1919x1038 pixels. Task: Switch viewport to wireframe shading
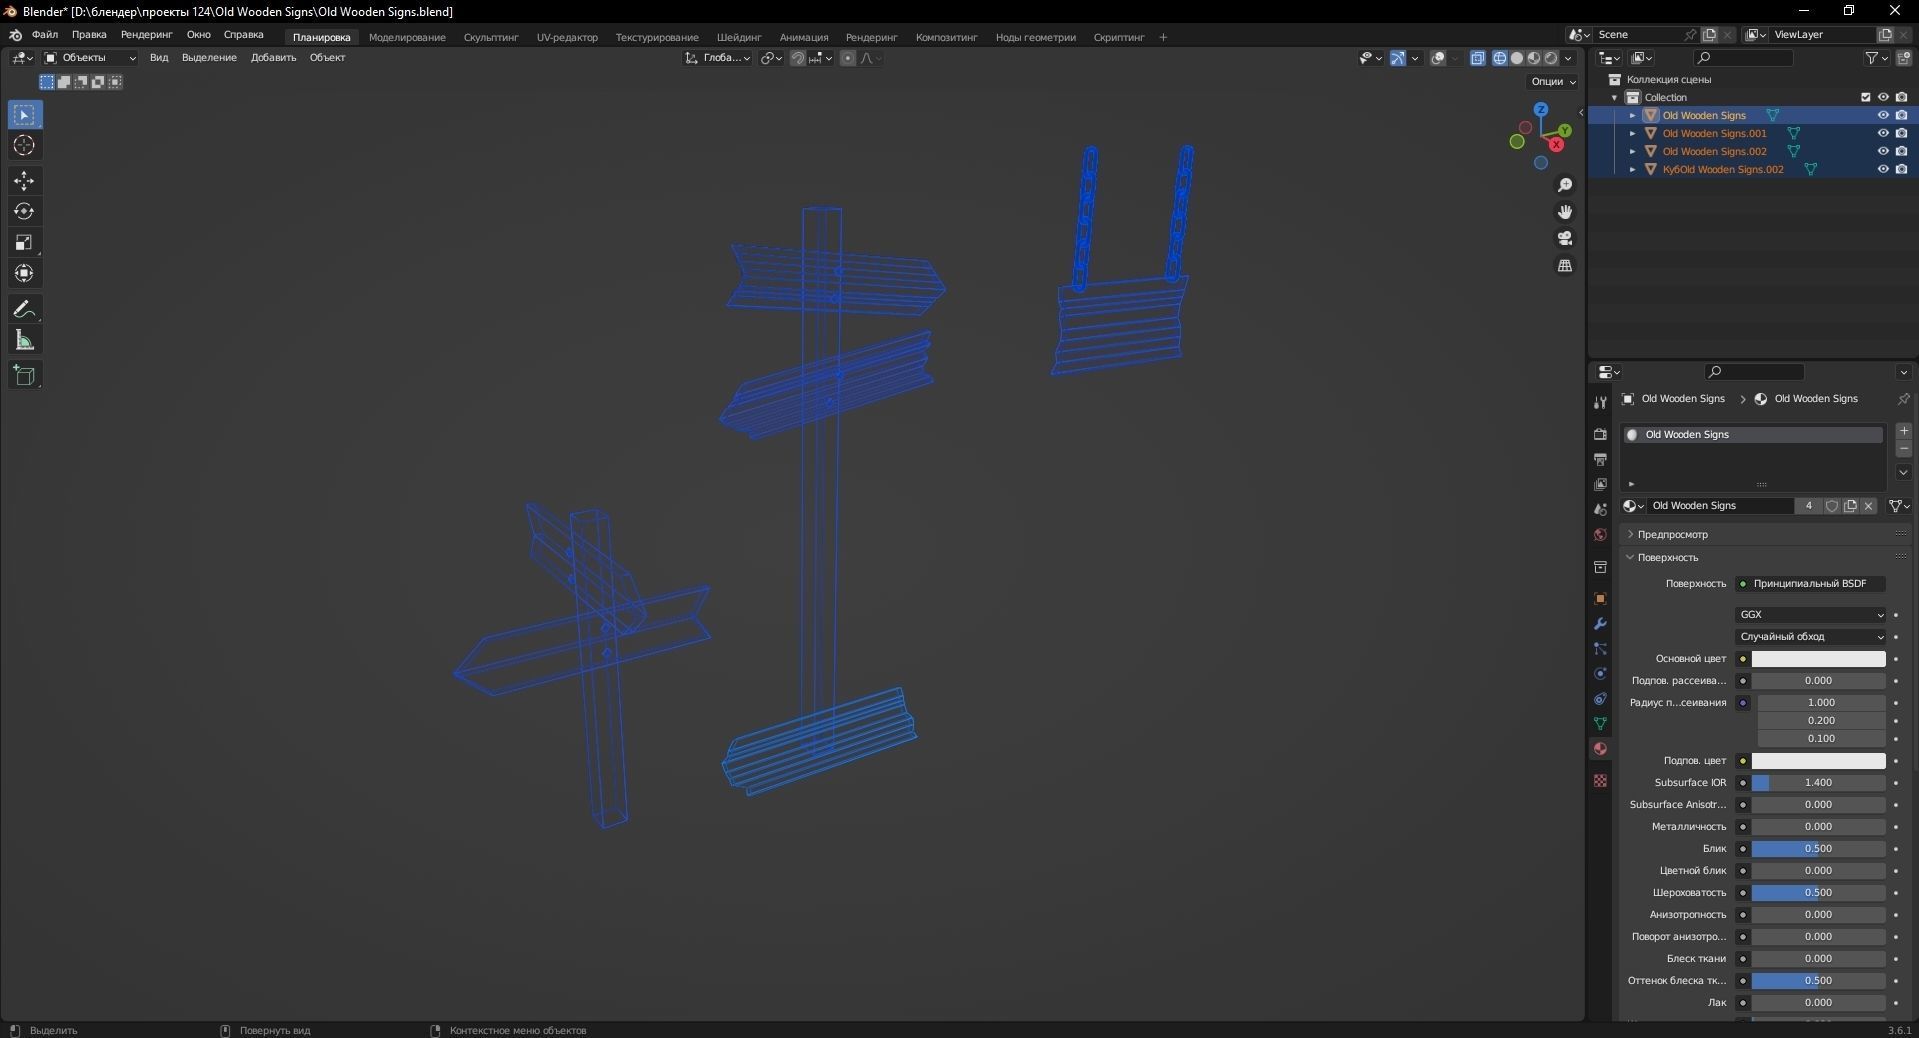tap(1500, 58)
